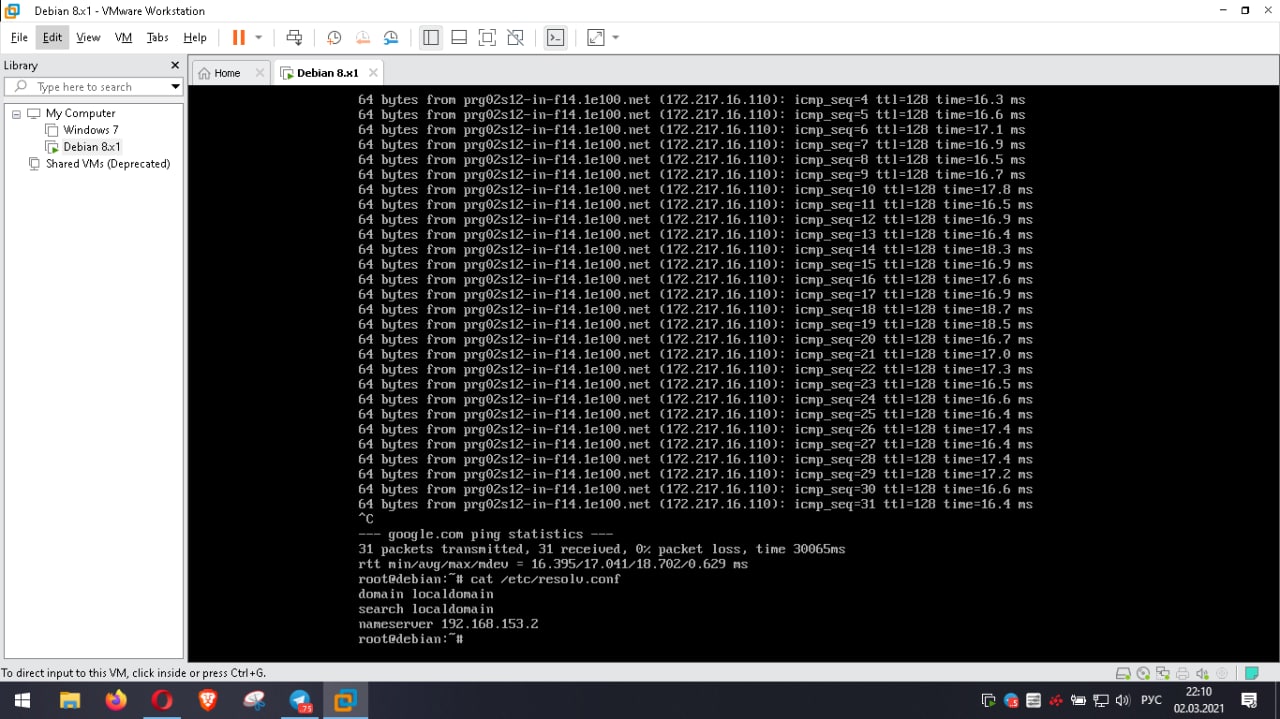
Task: Open the library search filter dropdown
Action: pyautogui.click(x=175, y=87)
